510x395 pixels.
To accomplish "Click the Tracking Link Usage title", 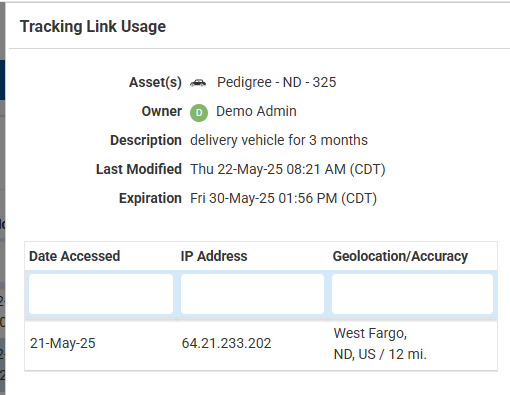I will click(x=93, y=27).
